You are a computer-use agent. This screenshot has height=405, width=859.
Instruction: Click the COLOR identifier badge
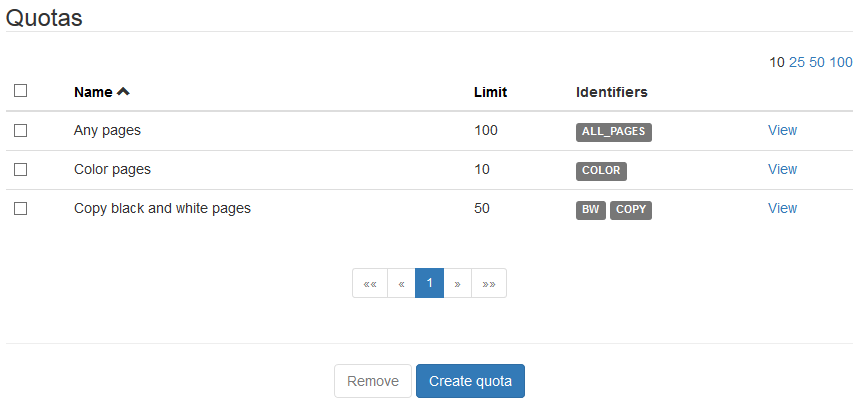pos(601,170)
